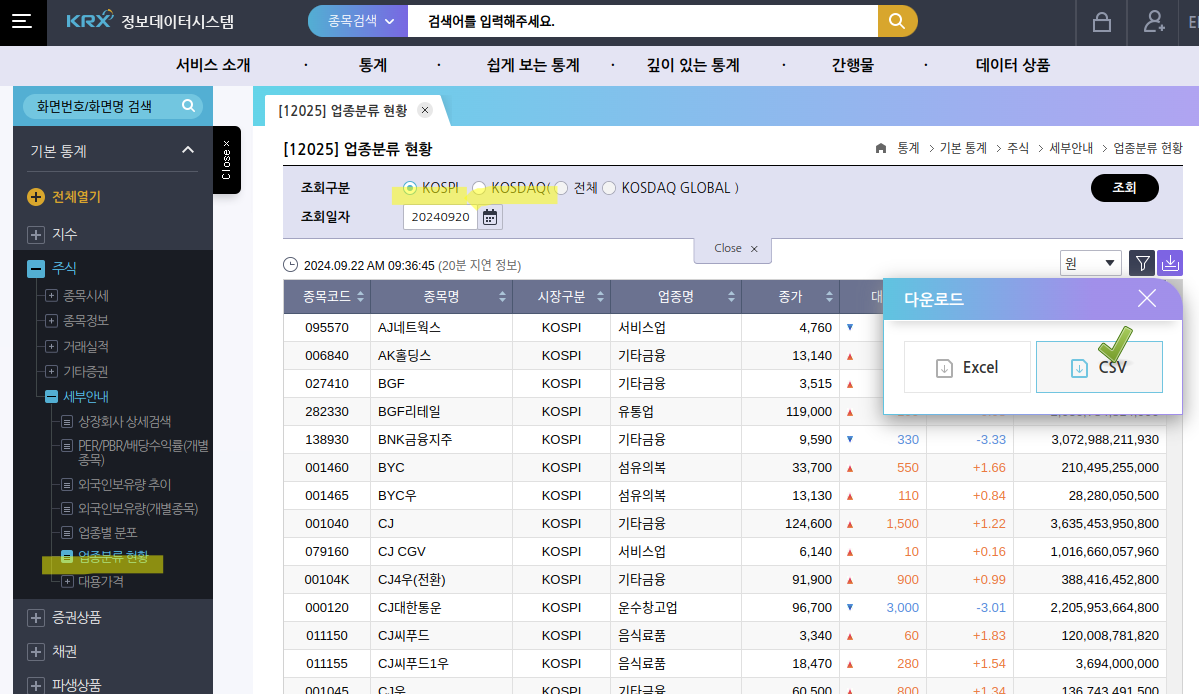Open the 쉽게 보는 통계 menu
Image resolution: width=1199 pixels, height=694 pixels.
click(x=534, y=66)
